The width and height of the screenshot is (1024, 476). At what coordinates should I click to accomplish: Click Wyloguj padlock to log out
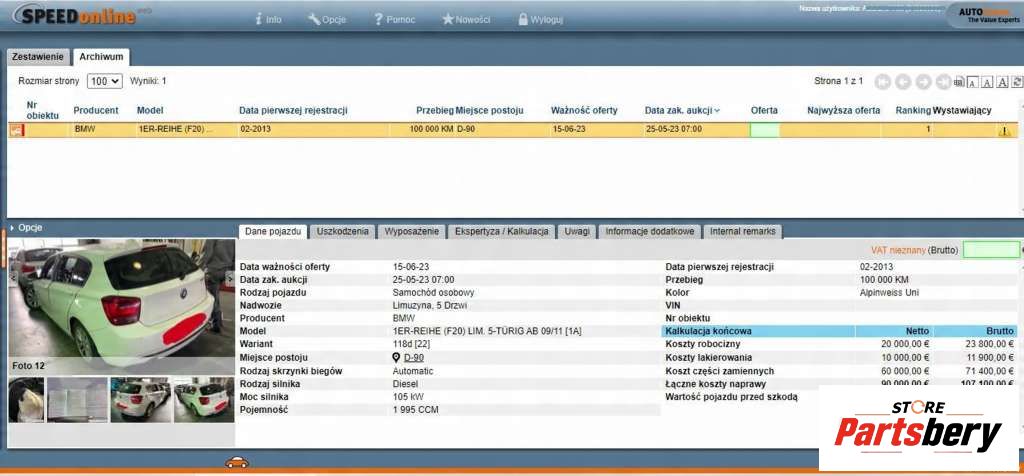522,19
